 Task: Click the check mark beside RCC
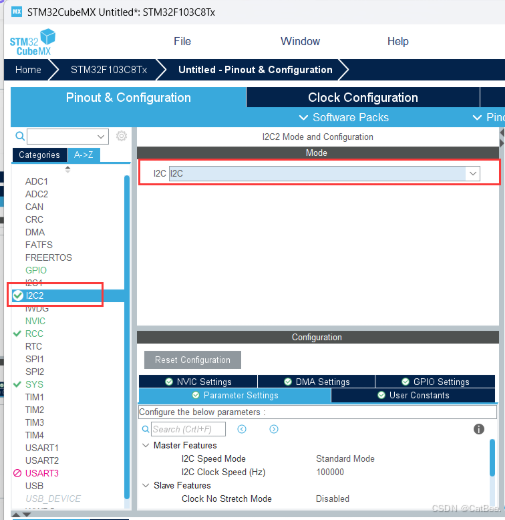click(17, 333)
